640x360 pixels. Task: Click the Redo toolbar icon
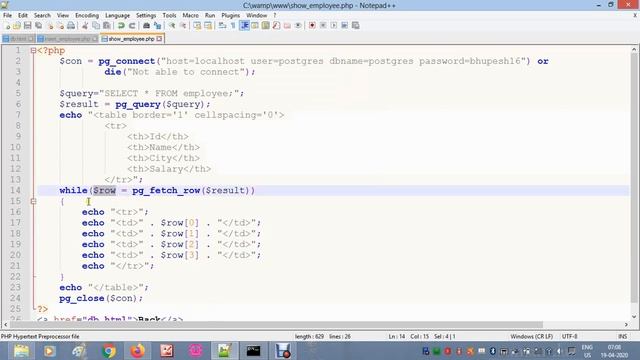click(x=132, y=26)
